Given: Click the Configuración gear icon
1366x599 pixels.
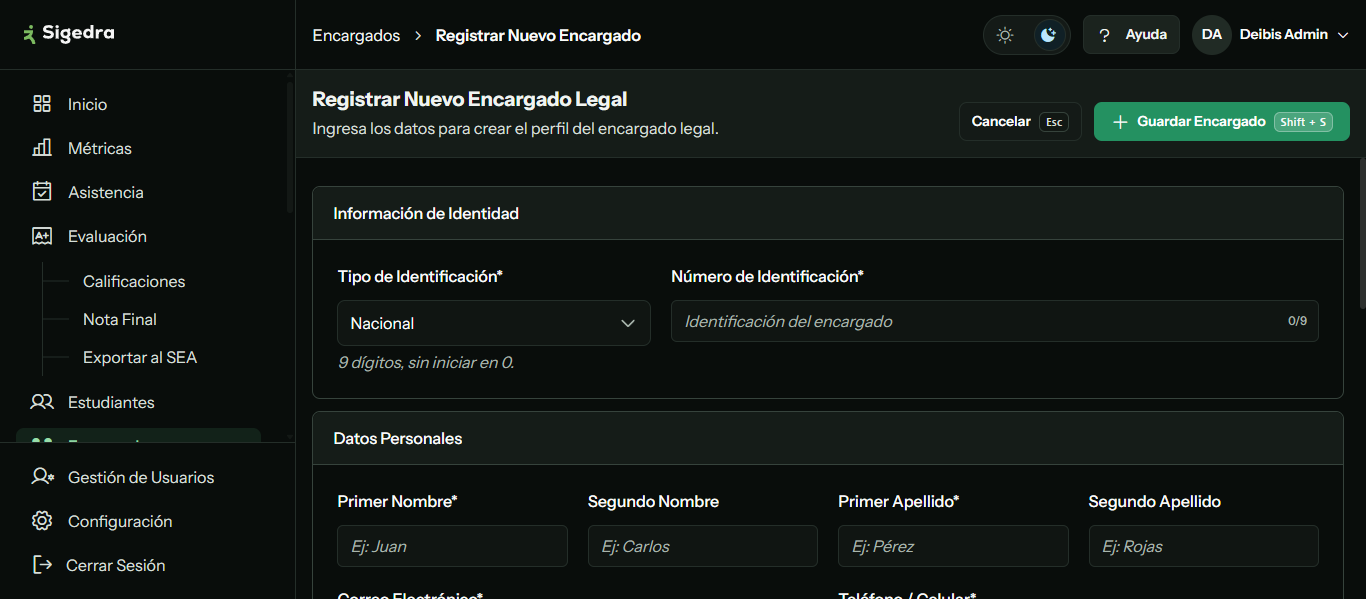Looking at the screenshot, I should (x=42, y=521).
